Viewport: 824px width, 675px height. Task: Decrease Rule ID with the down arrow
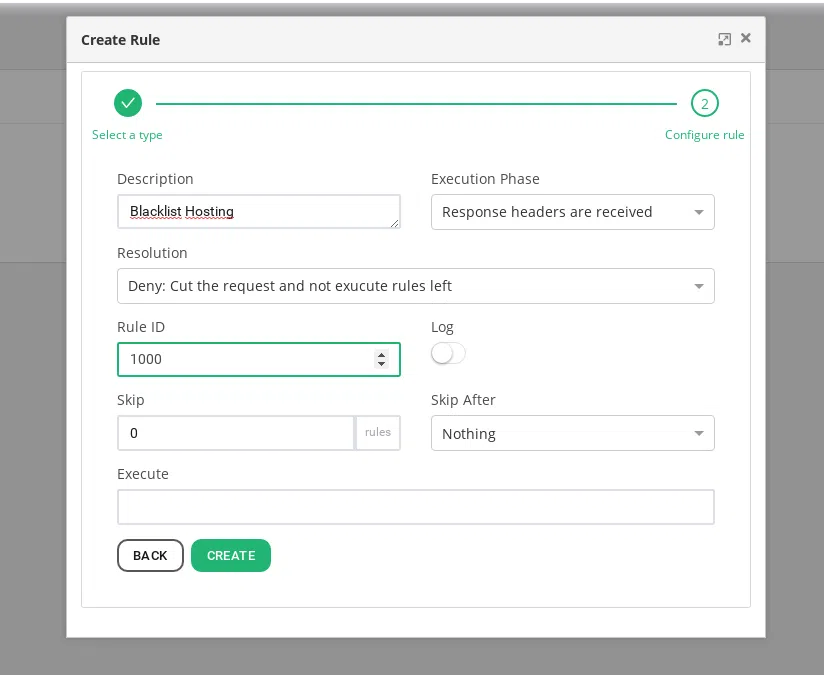coord(381,364)
